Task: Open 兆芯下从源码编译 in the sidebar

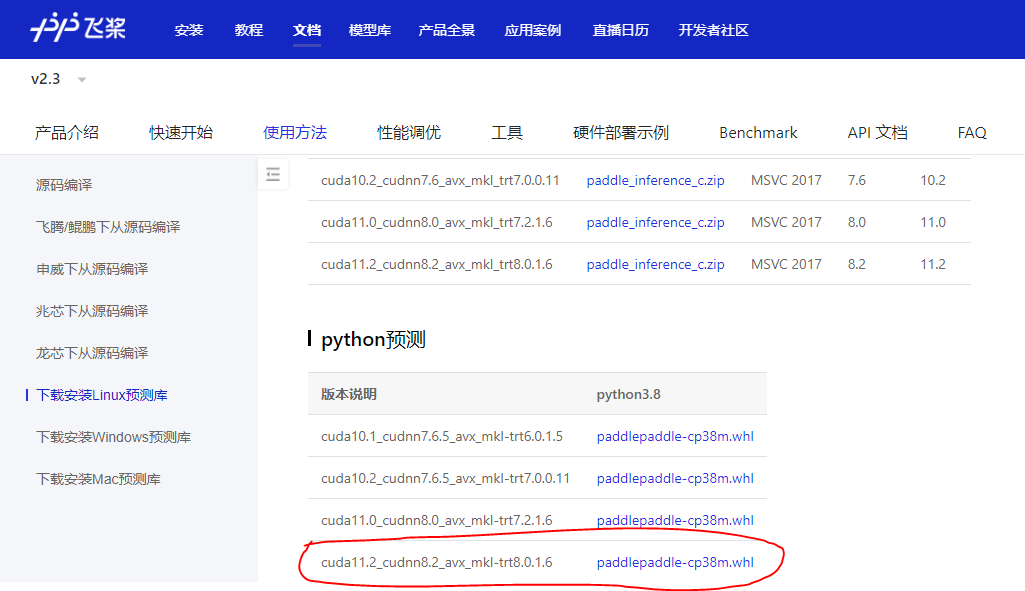Action: [92, 311]
